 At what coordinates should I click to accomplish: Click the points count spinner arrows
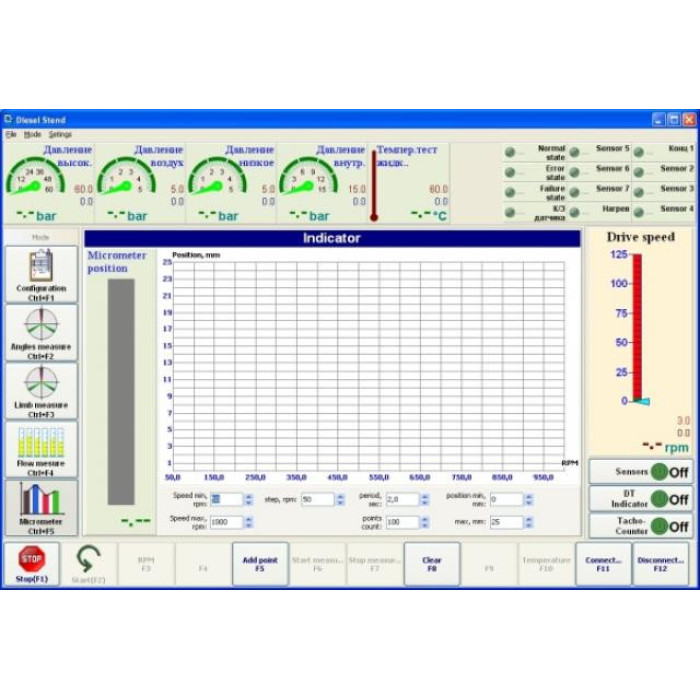coord(425,522)
